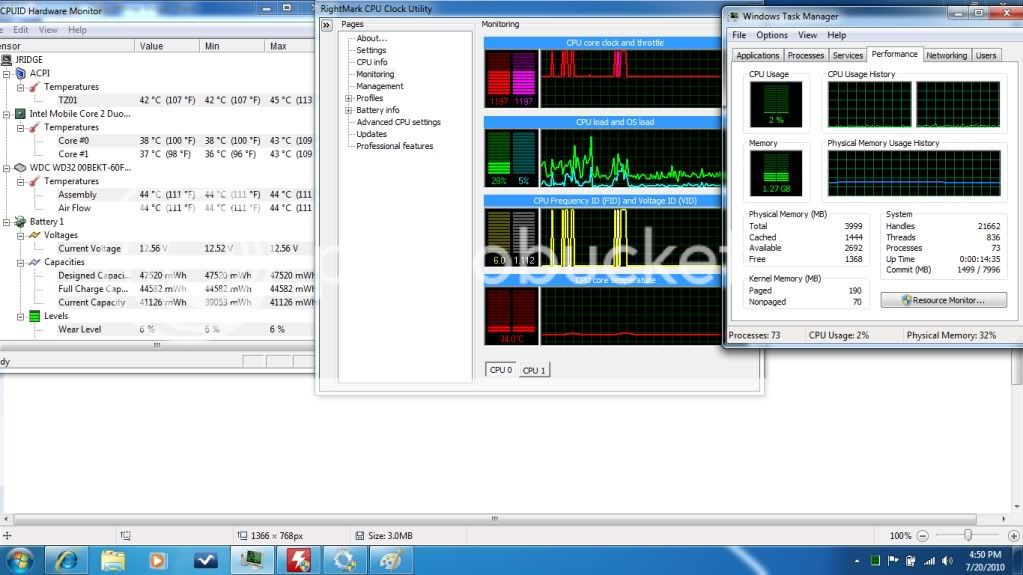Image resolution: width=1023 pixels, height=575 pixels.
Task: Select Advanced CPU settings page
Action: pyautogui.click(x=398, y=122)
